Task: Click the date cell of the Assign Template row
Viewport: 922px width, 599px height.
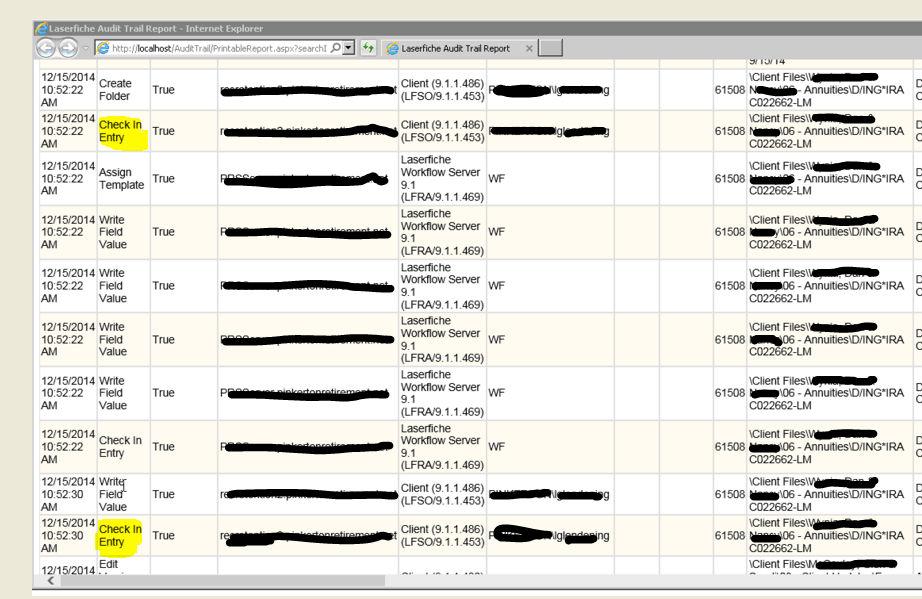Action: (68, 179)
